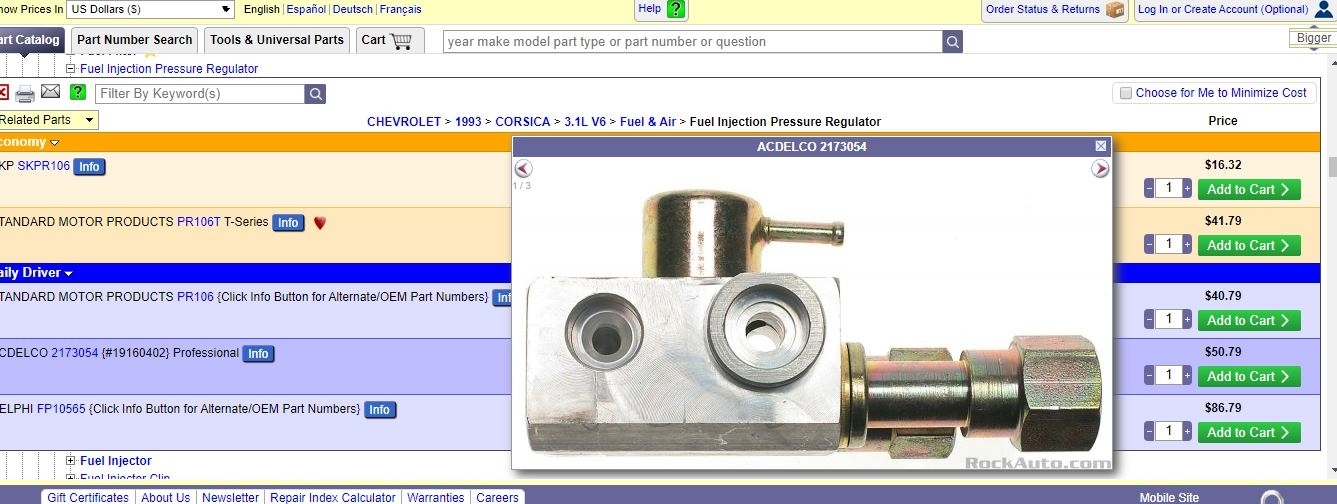1337x504 pixels.
Task: Click part number link FP10565
Action: tap(61, 409)
